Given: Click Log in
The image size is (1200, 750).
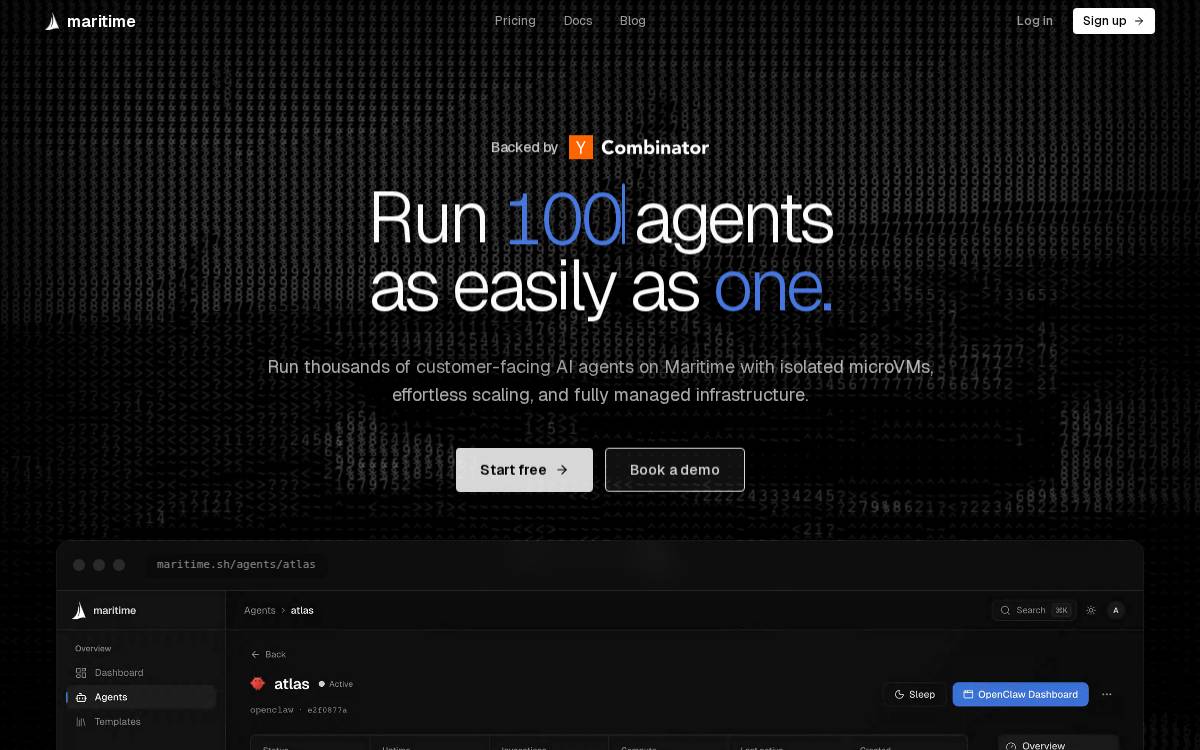Looking at the screenshot, I should click(x=1034, y=21).
